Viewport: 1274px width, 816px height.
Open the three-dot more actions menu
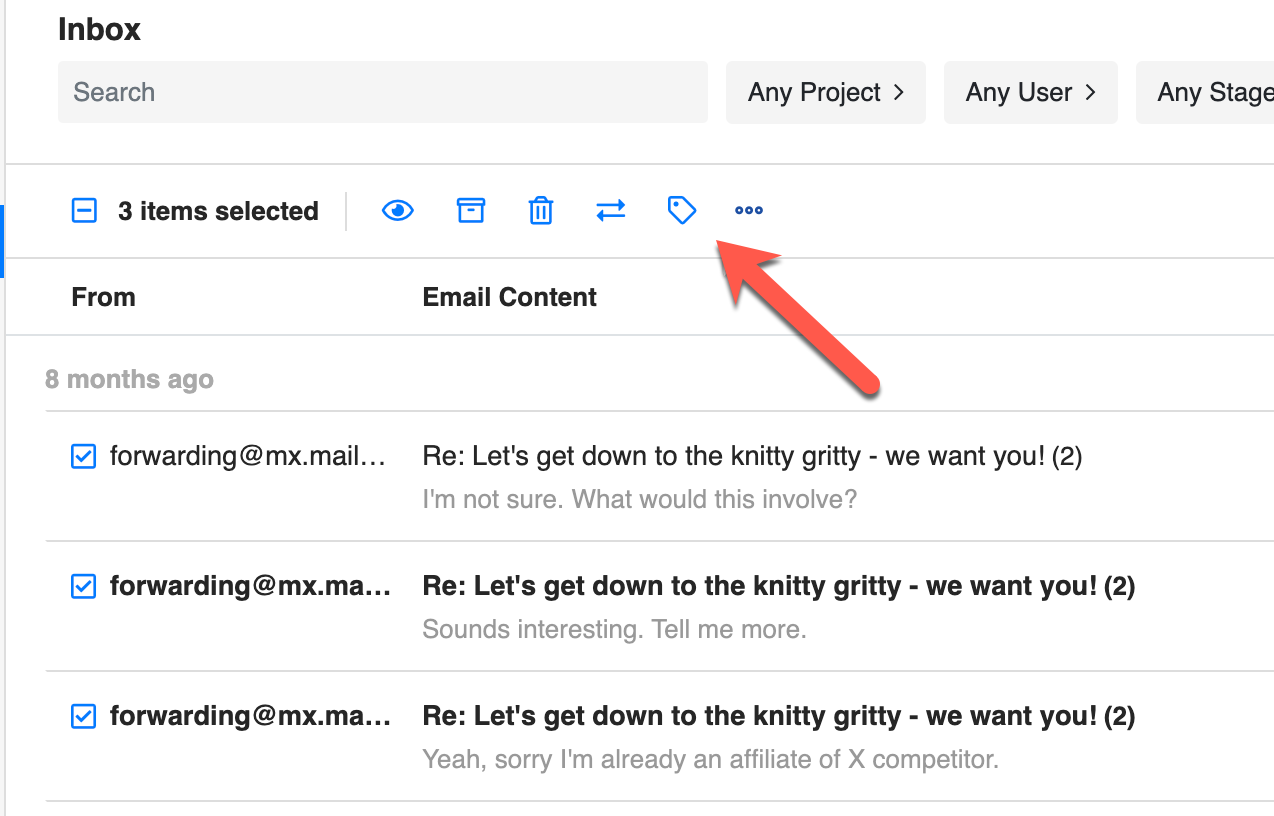pyautogui.click(x=749, y=211)
